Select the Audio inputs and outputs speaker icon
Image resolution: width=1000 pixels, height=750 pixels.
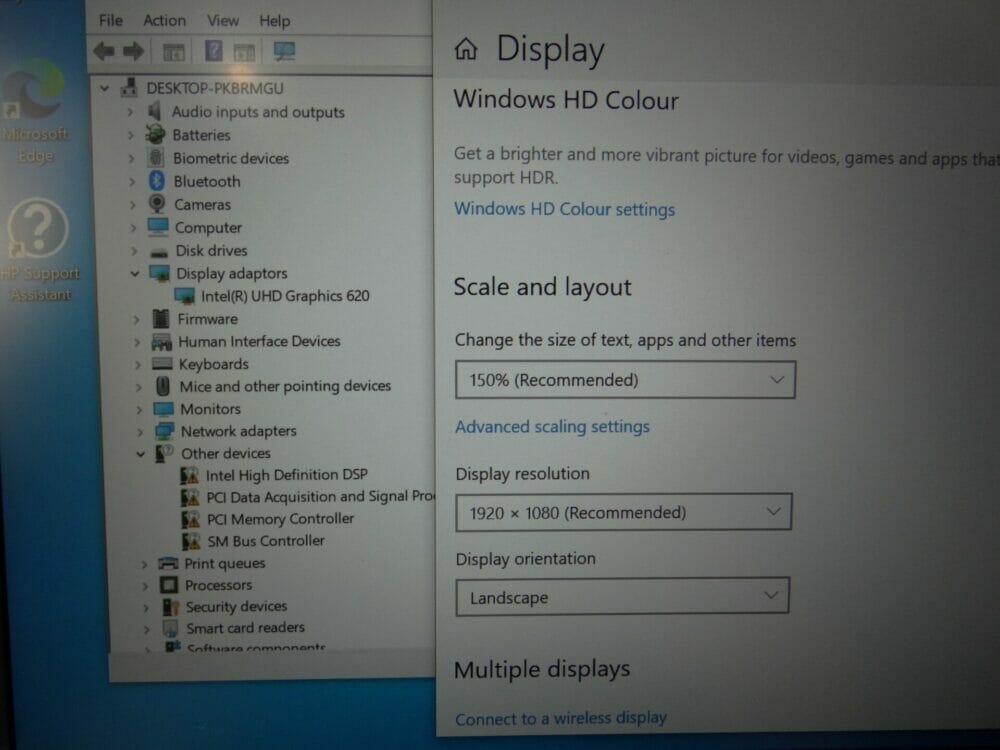(155, 112)
